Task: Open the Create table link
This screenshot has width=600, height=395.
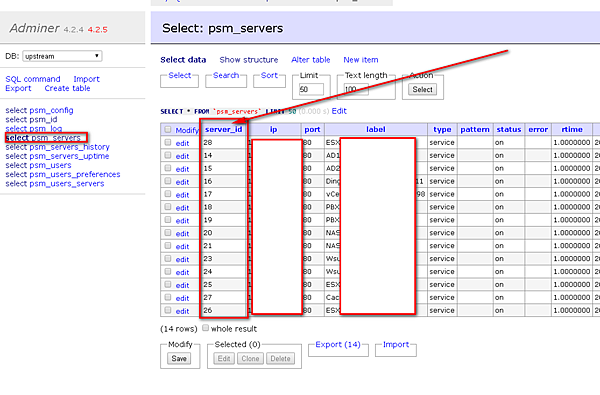Action: [x=67, y=88]
